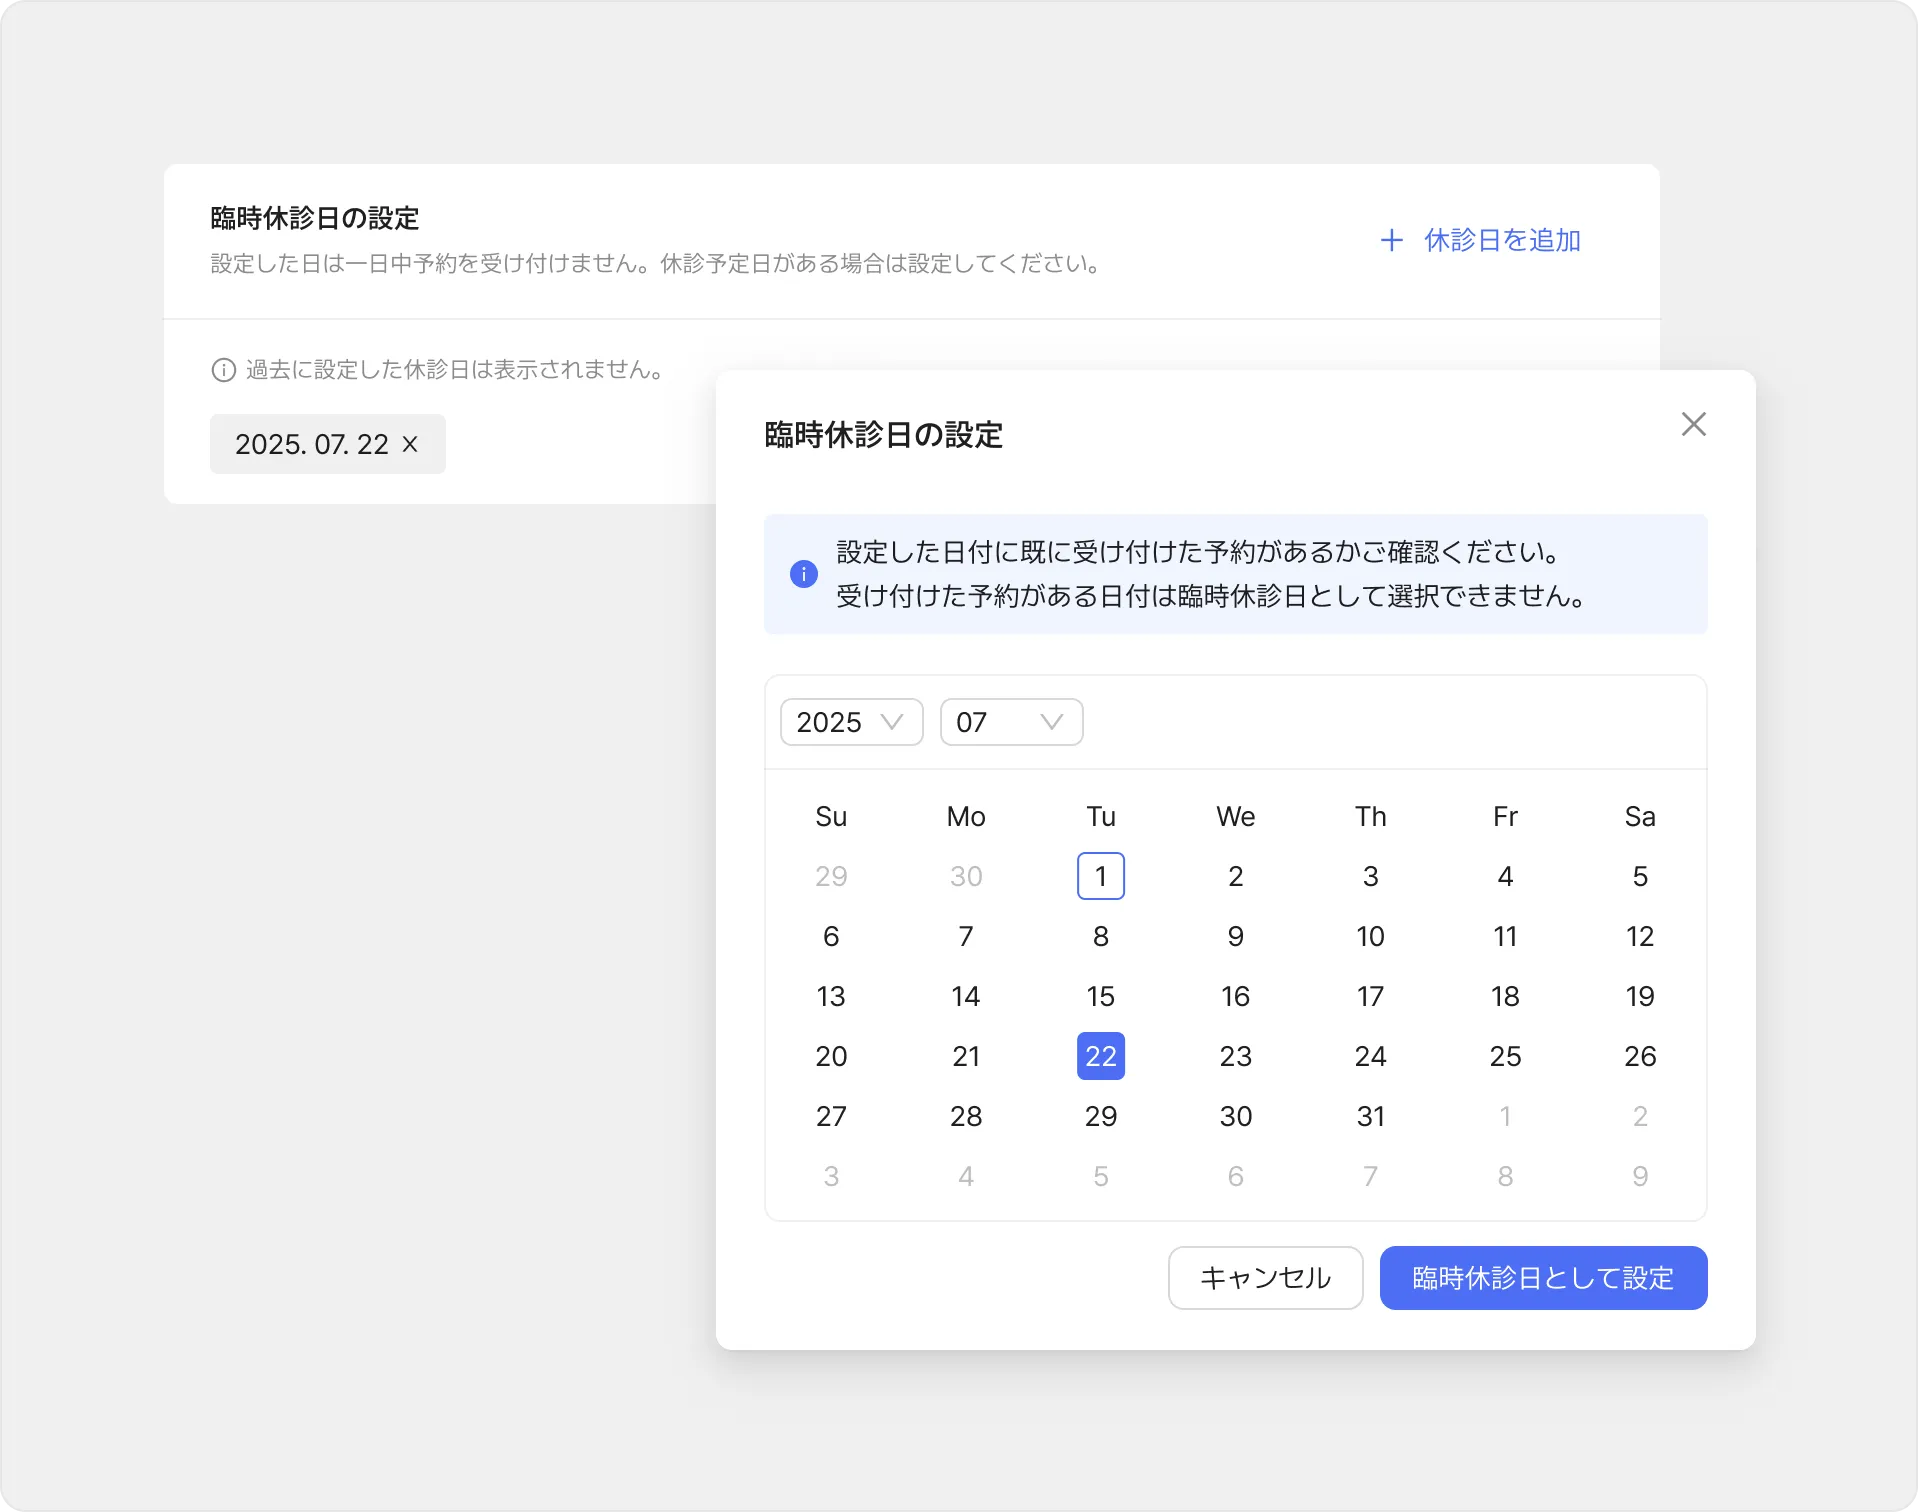The image size is (1918, 1512).
Task: Click greyed June 29 in first row
Action: click(831, 876)
